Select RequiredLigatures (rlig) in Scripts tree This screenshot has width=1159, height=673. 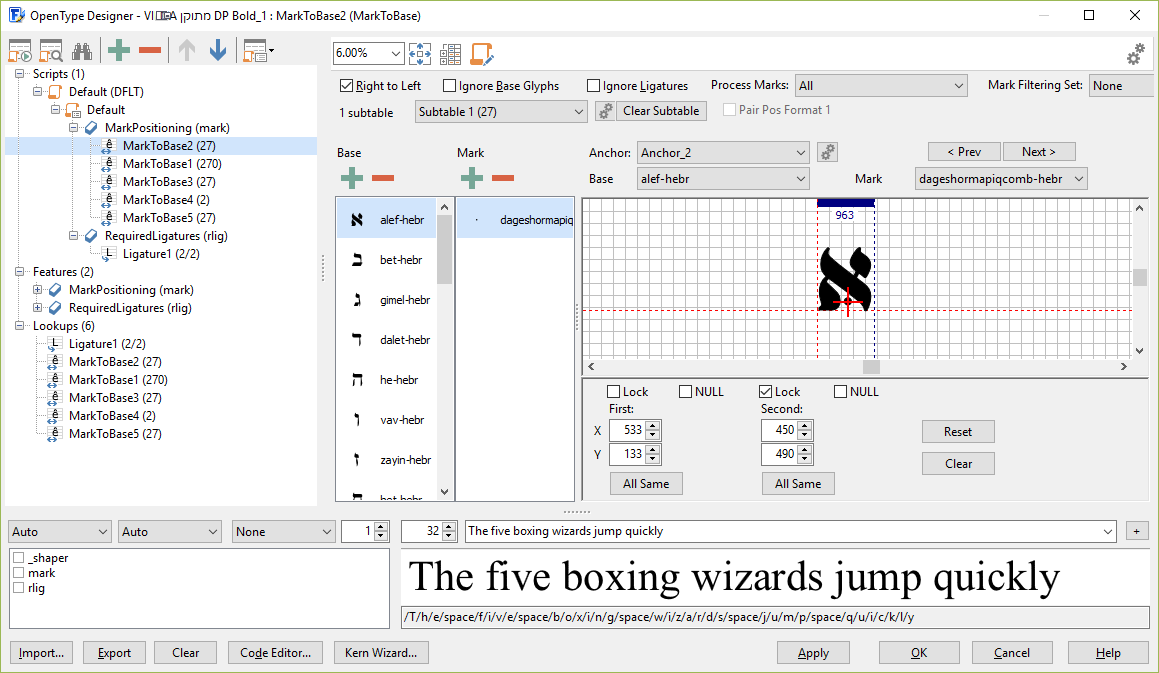click(x=166, y=236)
